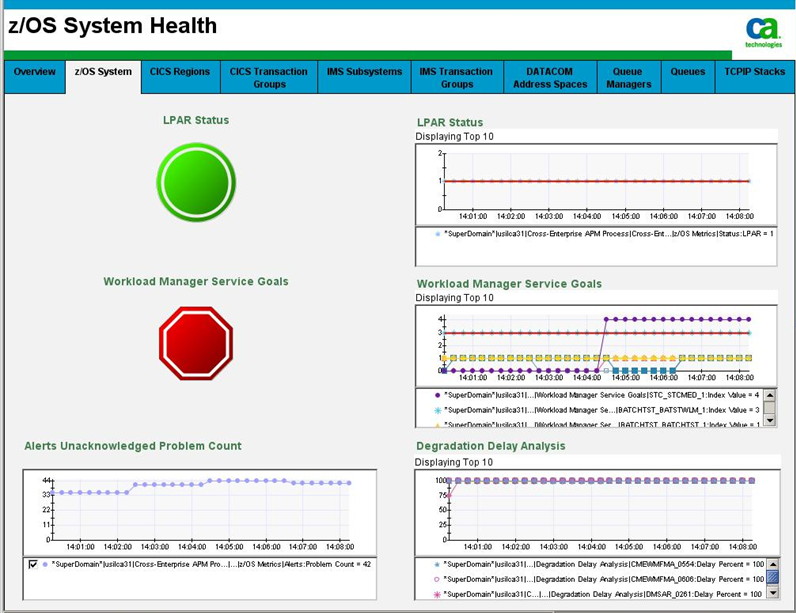Click the CMEWMFMA_0554 legend marker

[437, 564]
